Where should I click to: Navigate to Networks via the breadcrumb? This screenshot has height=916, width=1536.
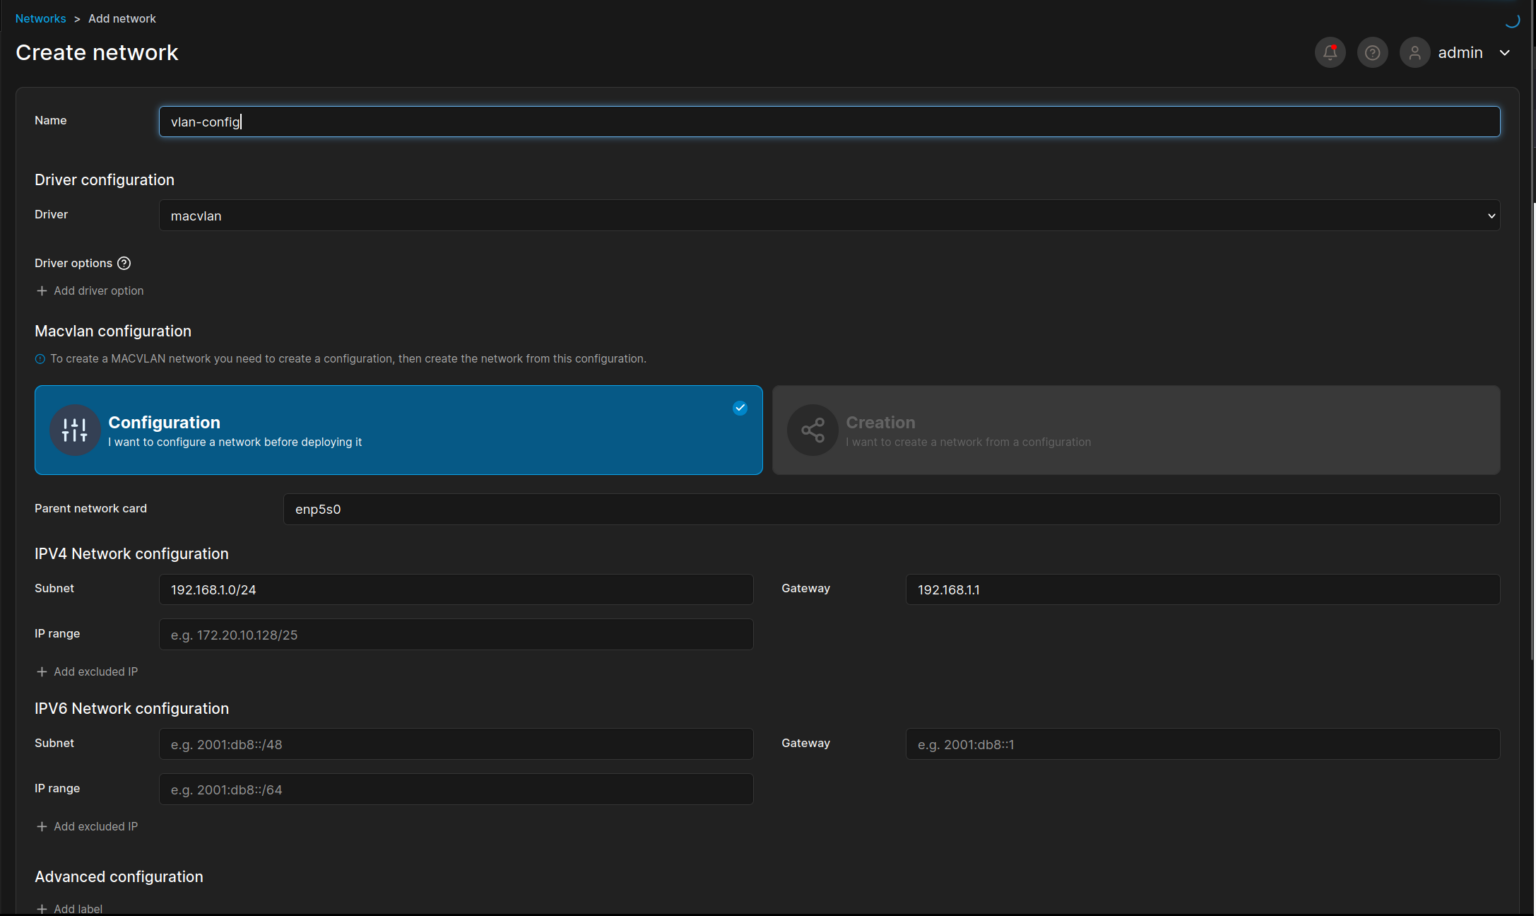click(40, 18)
